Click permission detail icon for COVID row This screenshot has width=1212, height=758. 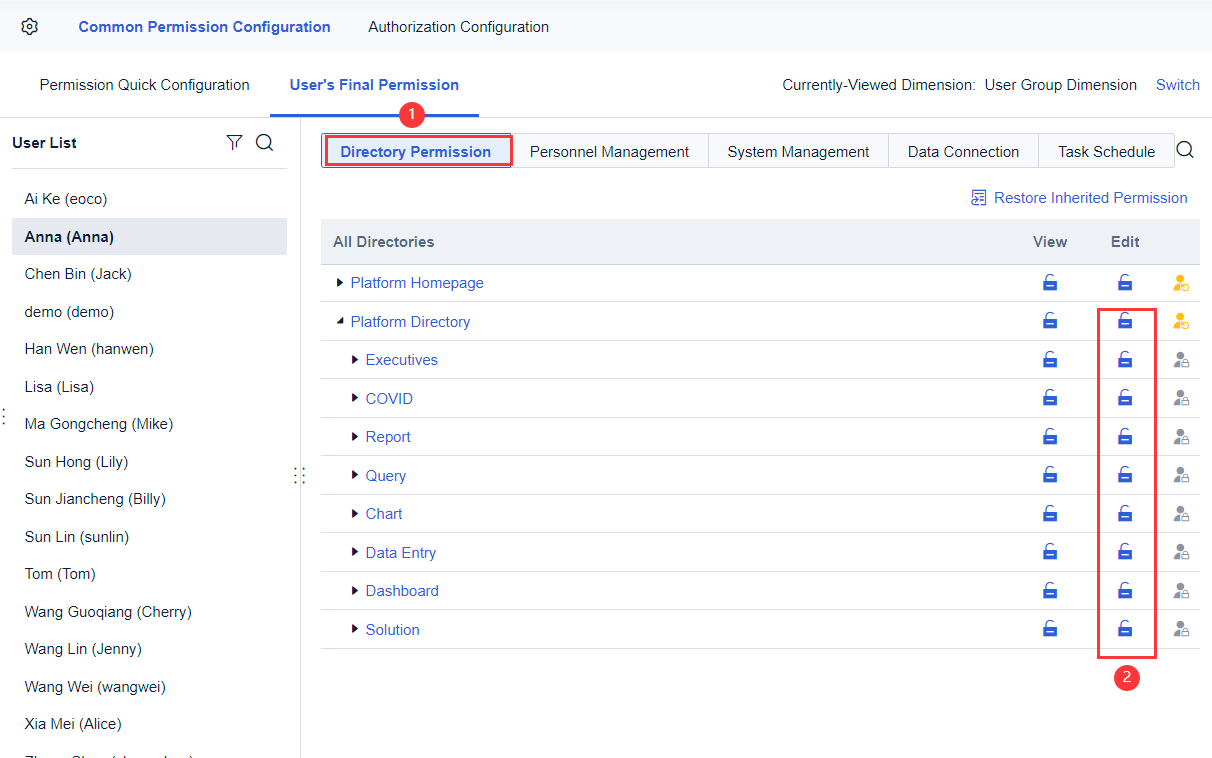pyautogui.click(x=1181, y=399)
